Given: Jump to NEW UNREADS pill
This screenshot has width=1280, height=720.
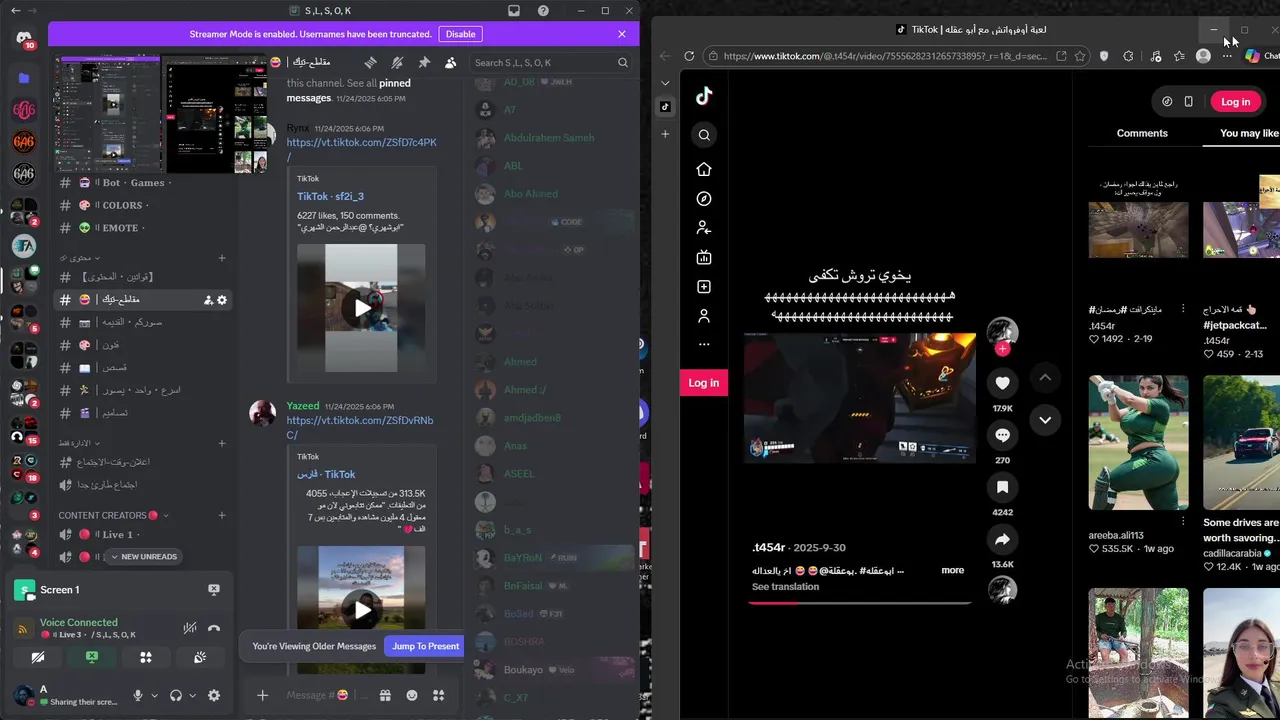Looking at the screenshot, I should pyautogui.click(x=143, y=557).
